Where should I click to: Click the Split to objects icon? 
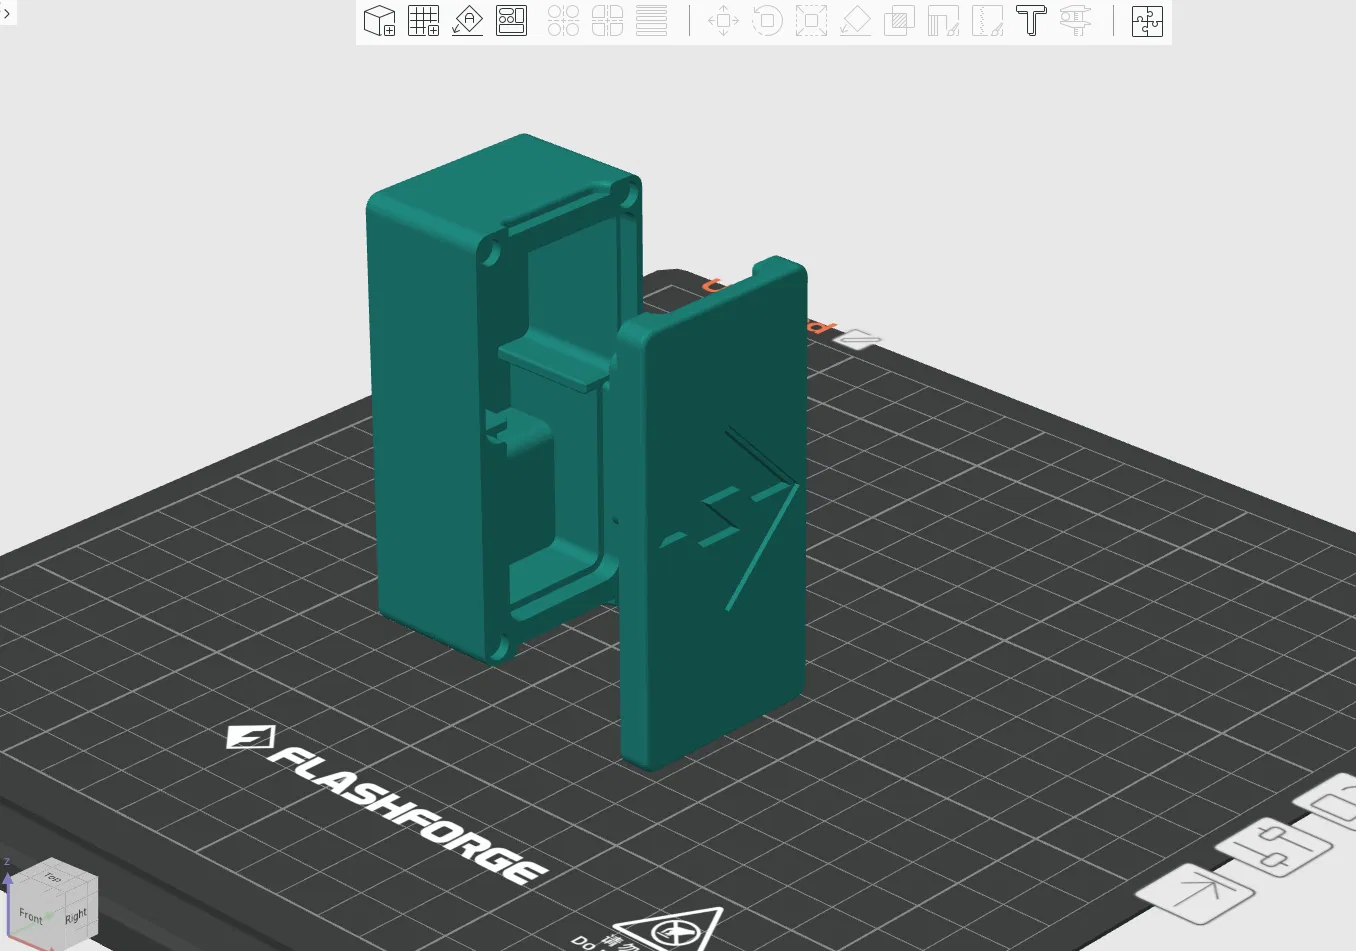coord(564,21)
